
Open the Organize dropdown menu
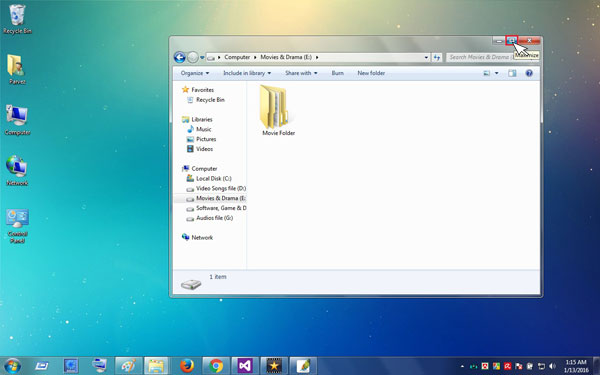tap(195, 73)
